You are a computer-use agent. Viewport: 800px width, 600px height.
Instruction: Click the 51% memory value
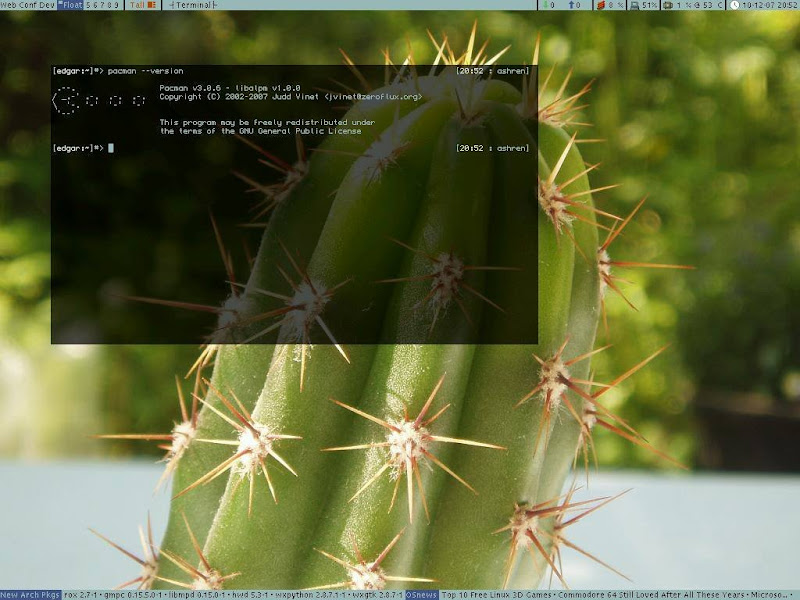(649, 5)
